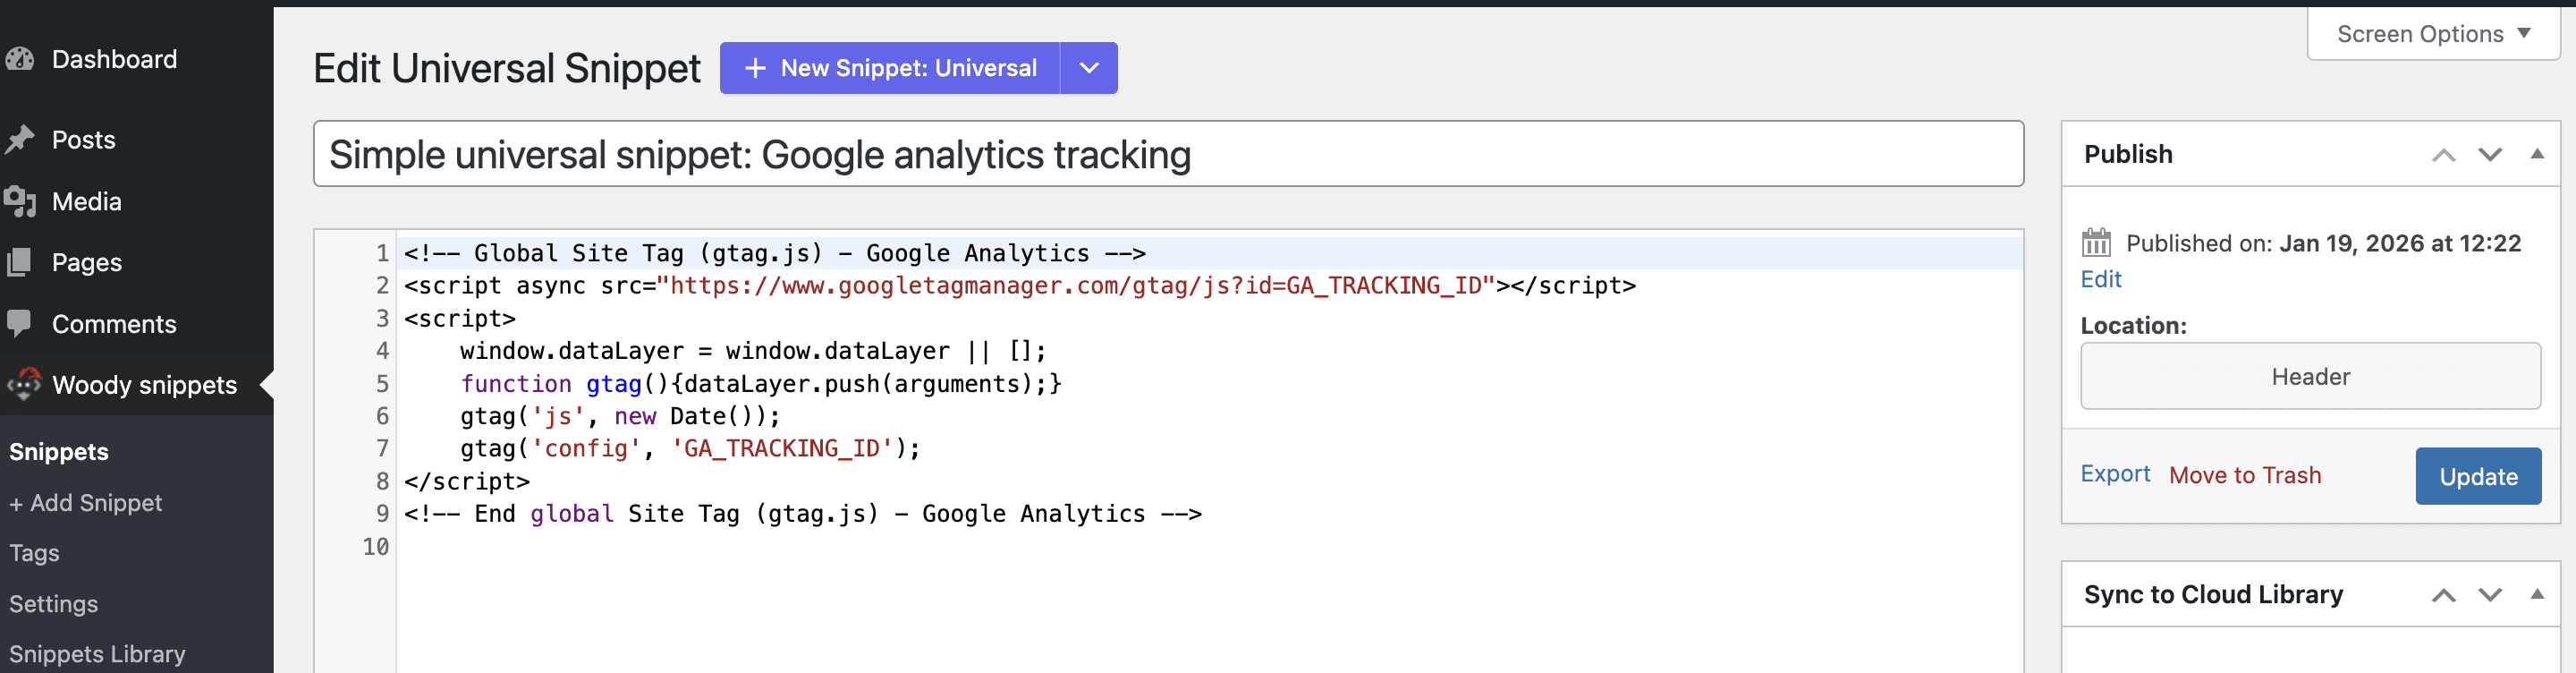Screen dimensions: 2576x673
Task: Toggle the Publish panel collapse triangle
Action: pos(2536,154)
